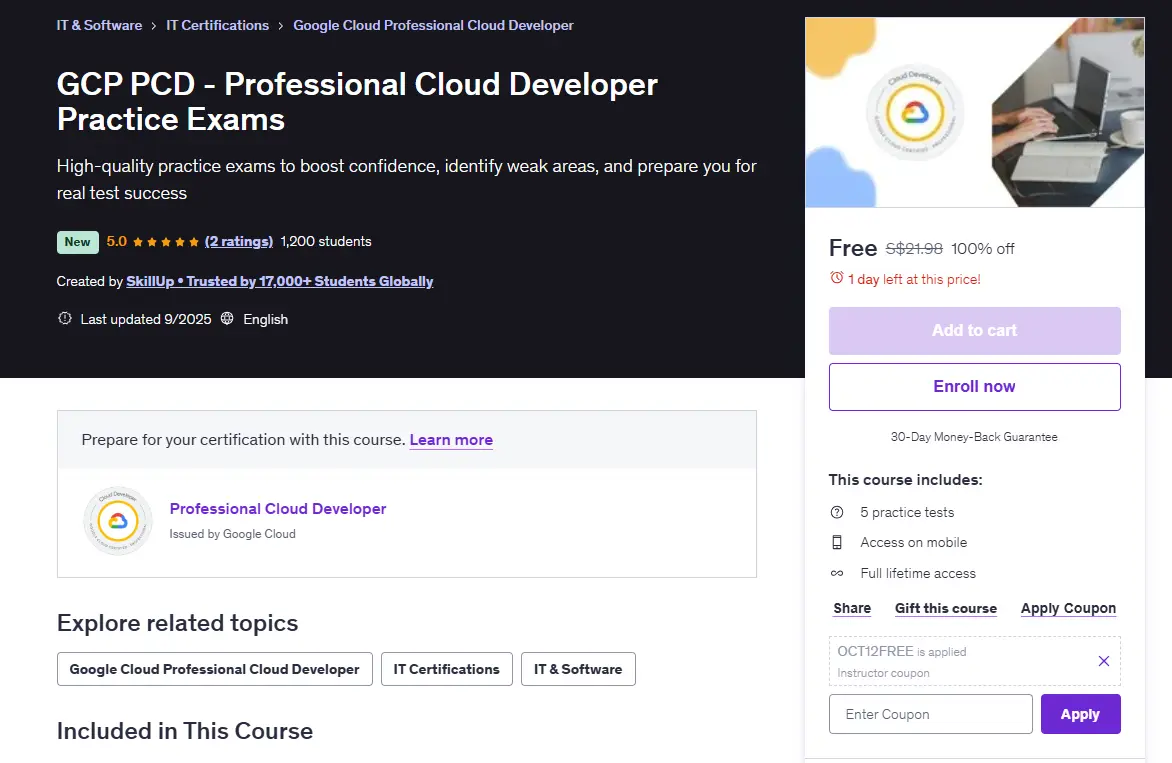
Task: Click the Enroll now button
Action: (975, 386)
